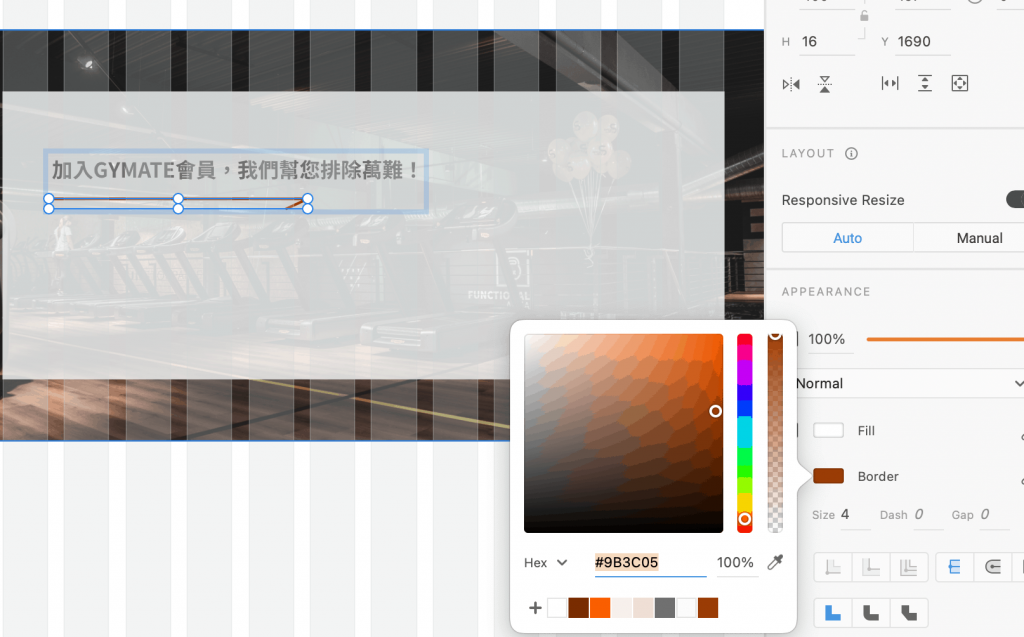Pick the last rust-brown saved swatch
Viewport: 1024px width, 637px height.
[x=708, y=608]
